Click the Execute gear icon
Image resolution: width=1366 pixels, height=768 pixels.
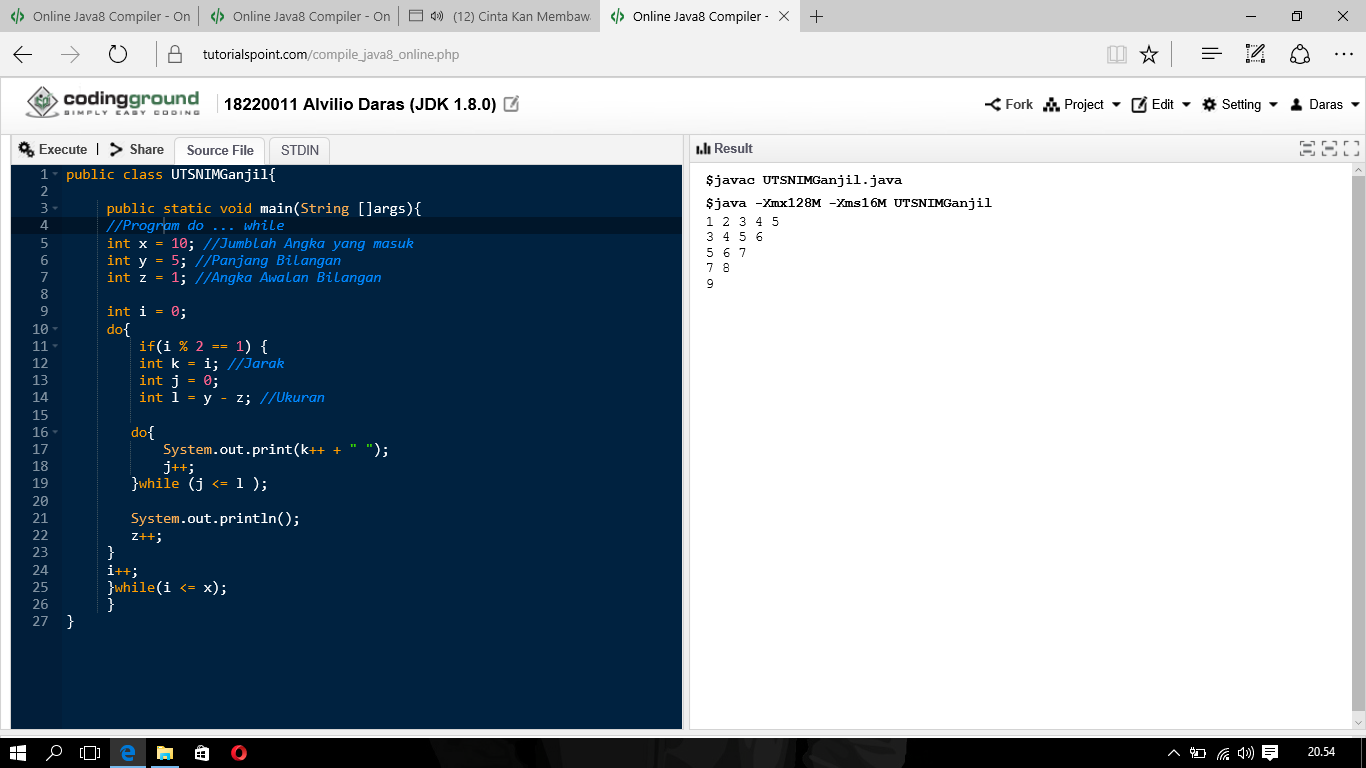pos(26,149)
